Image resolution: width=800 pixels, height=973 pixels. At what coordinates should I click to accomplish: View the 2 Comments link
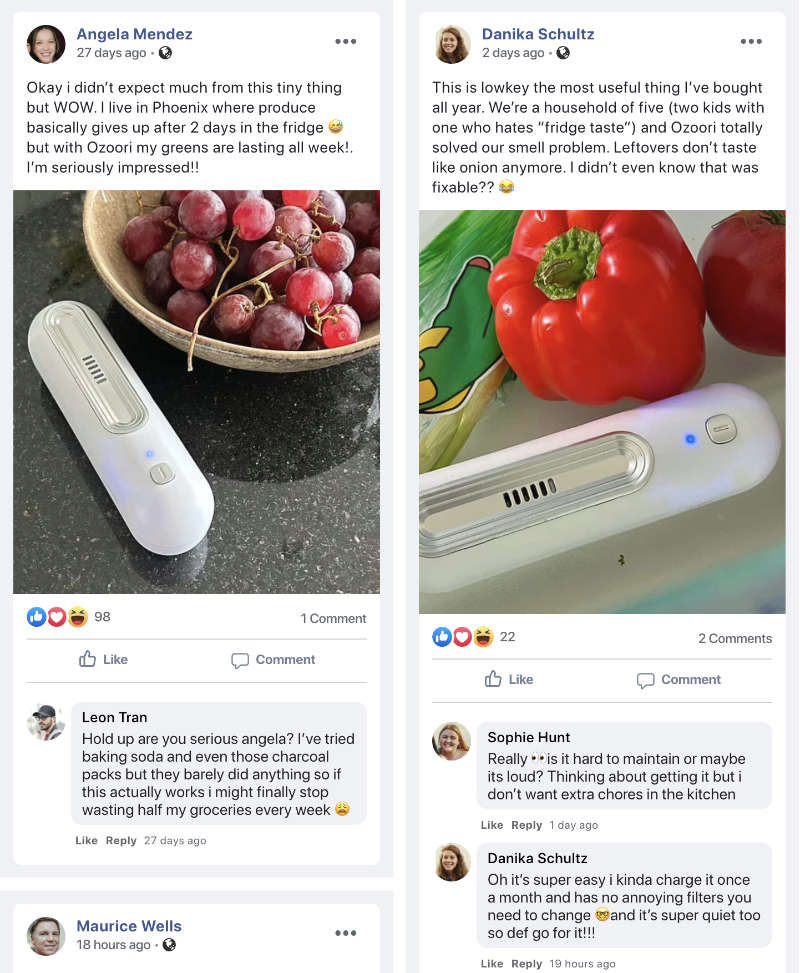pos(735,638)
